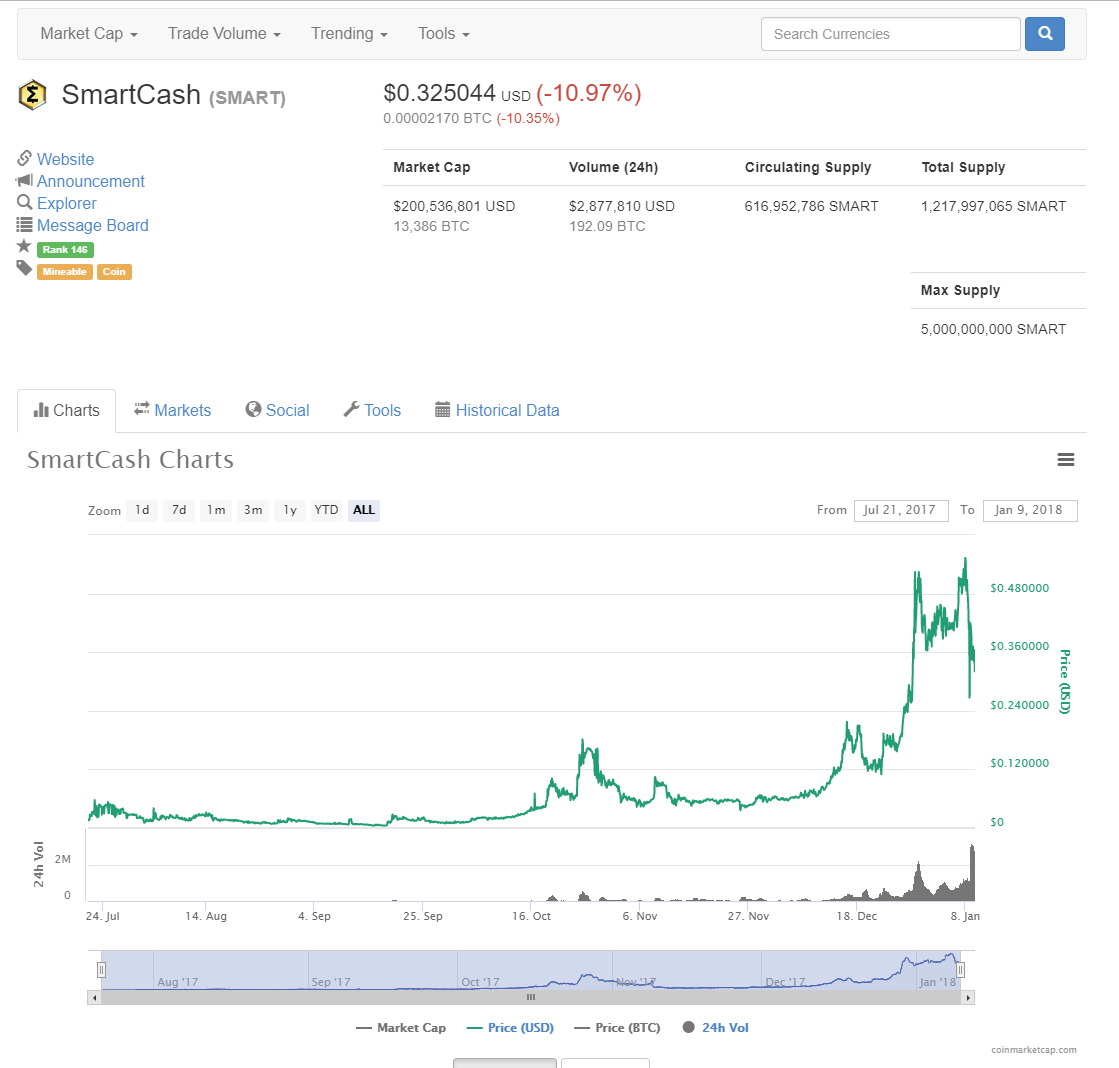Click the navigator horizontal scrollbar thumb
This screenshot has width=1119, height=1068.
(x=531, y=997)
